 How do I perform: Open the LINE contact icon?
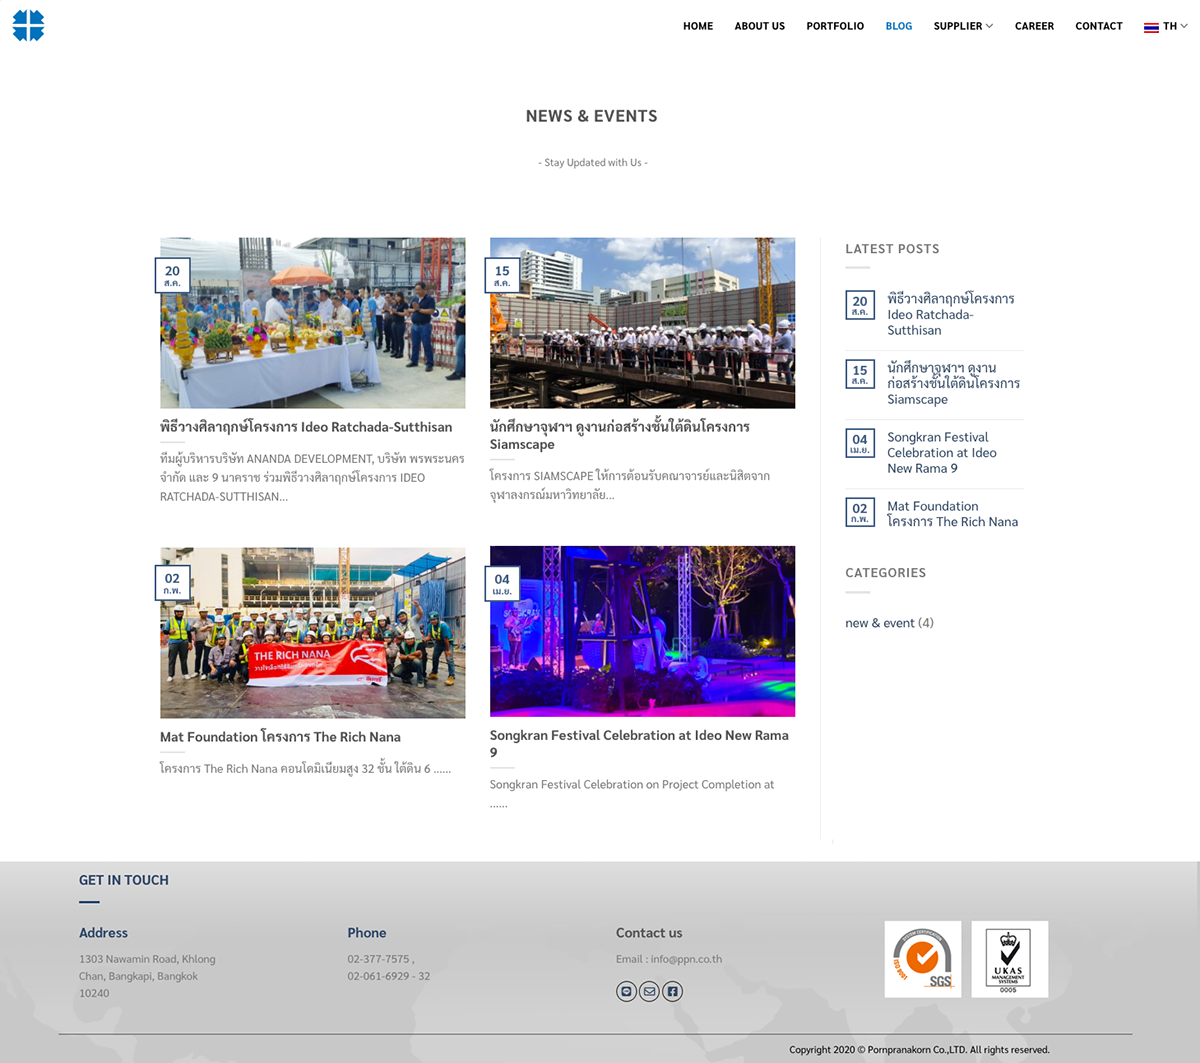pyautogui.click(x=627, y=991)
